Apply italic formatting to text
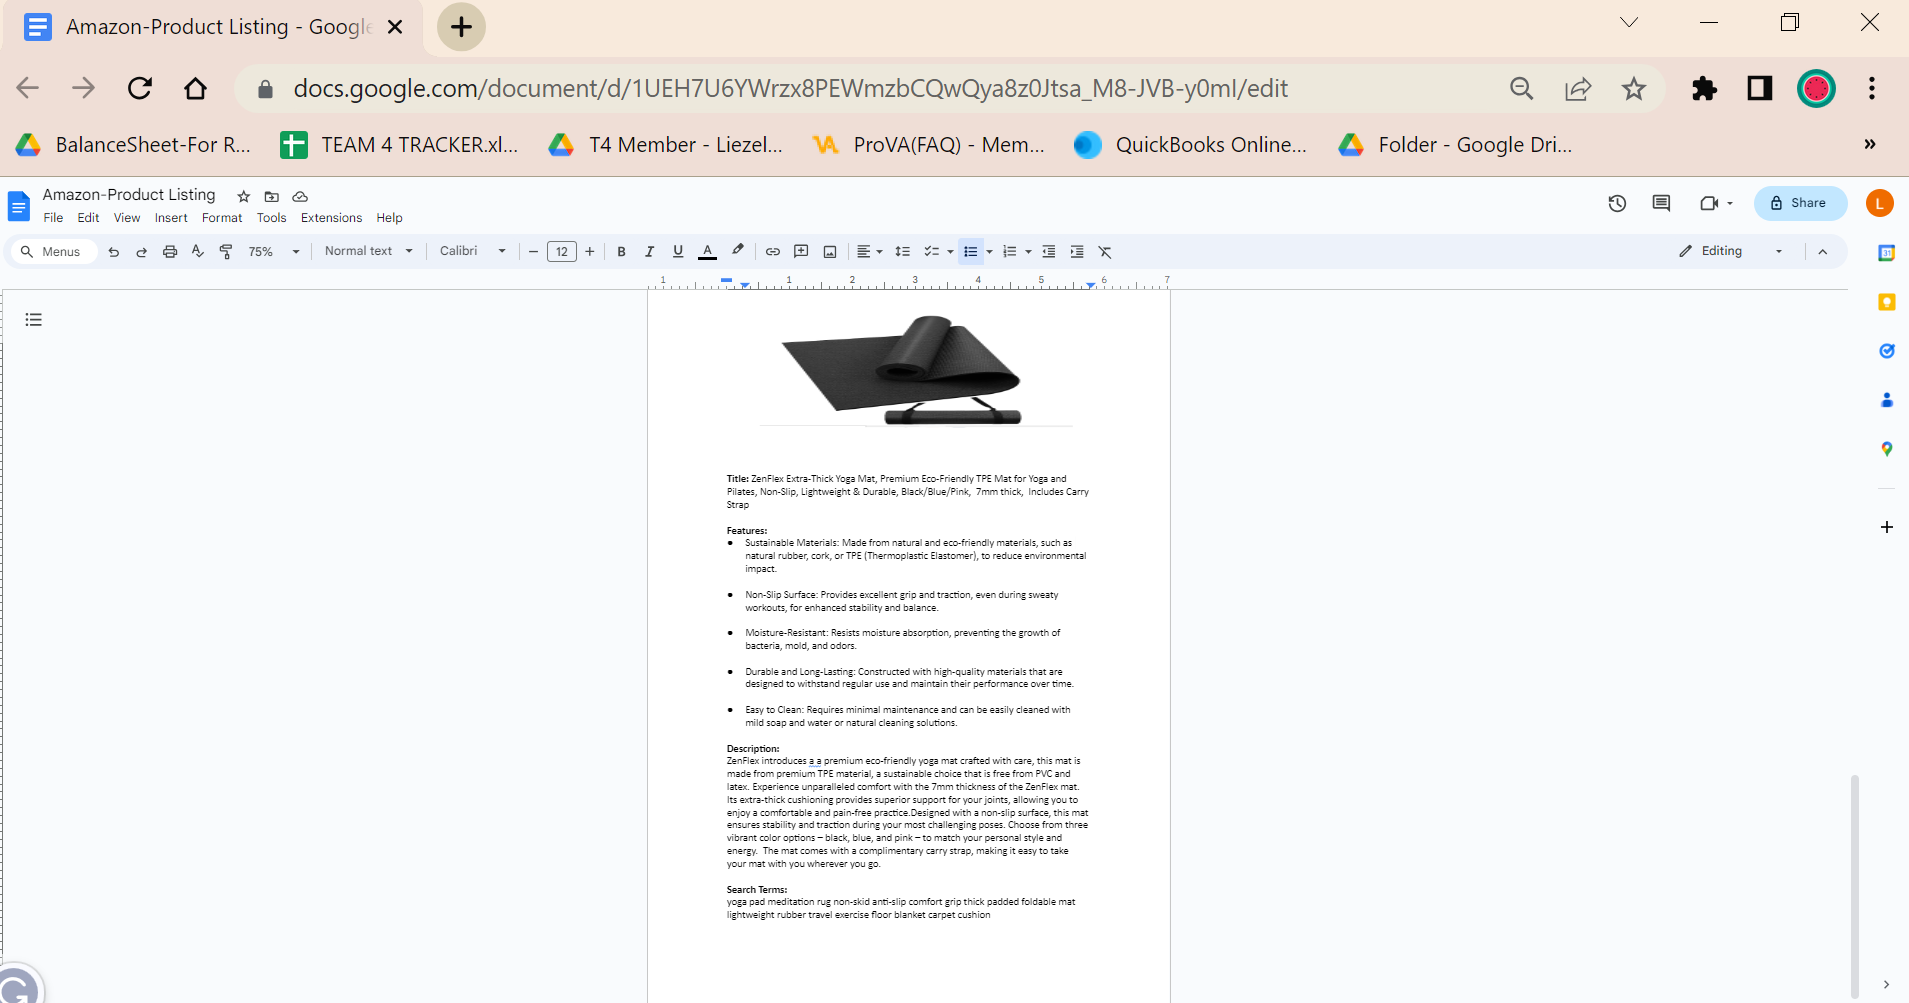This screenshot has width=1909, height=1003. tap(650, 251)
